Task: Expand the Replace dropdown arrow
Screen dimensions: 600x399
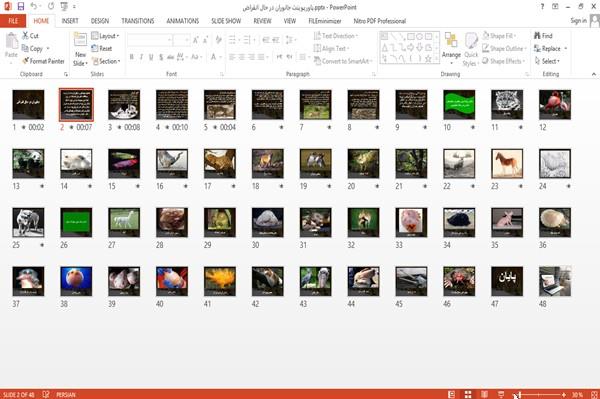Action: click(566, 49)
